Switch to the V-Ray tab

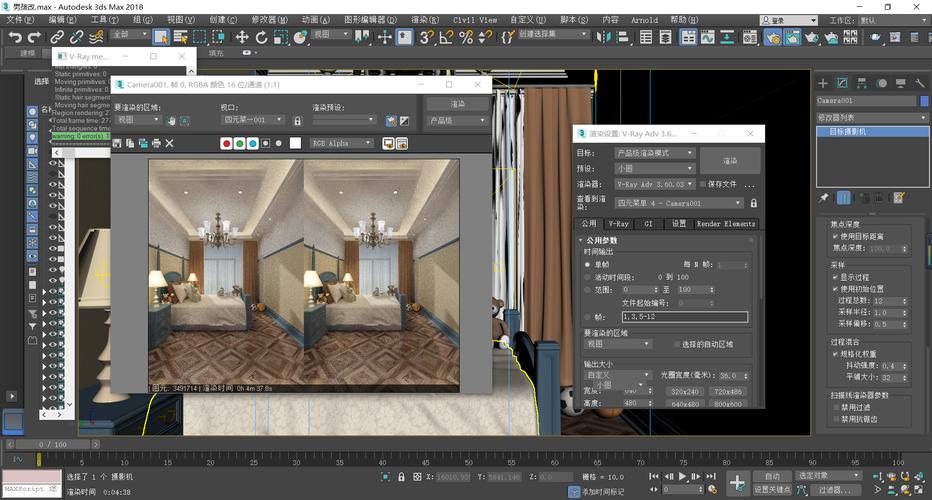620,224
